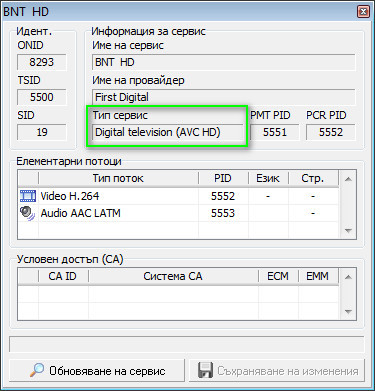This screenshot has width=375, height=391.
Task: Click the magnifier icon on update button
Action: coord(37,370)
